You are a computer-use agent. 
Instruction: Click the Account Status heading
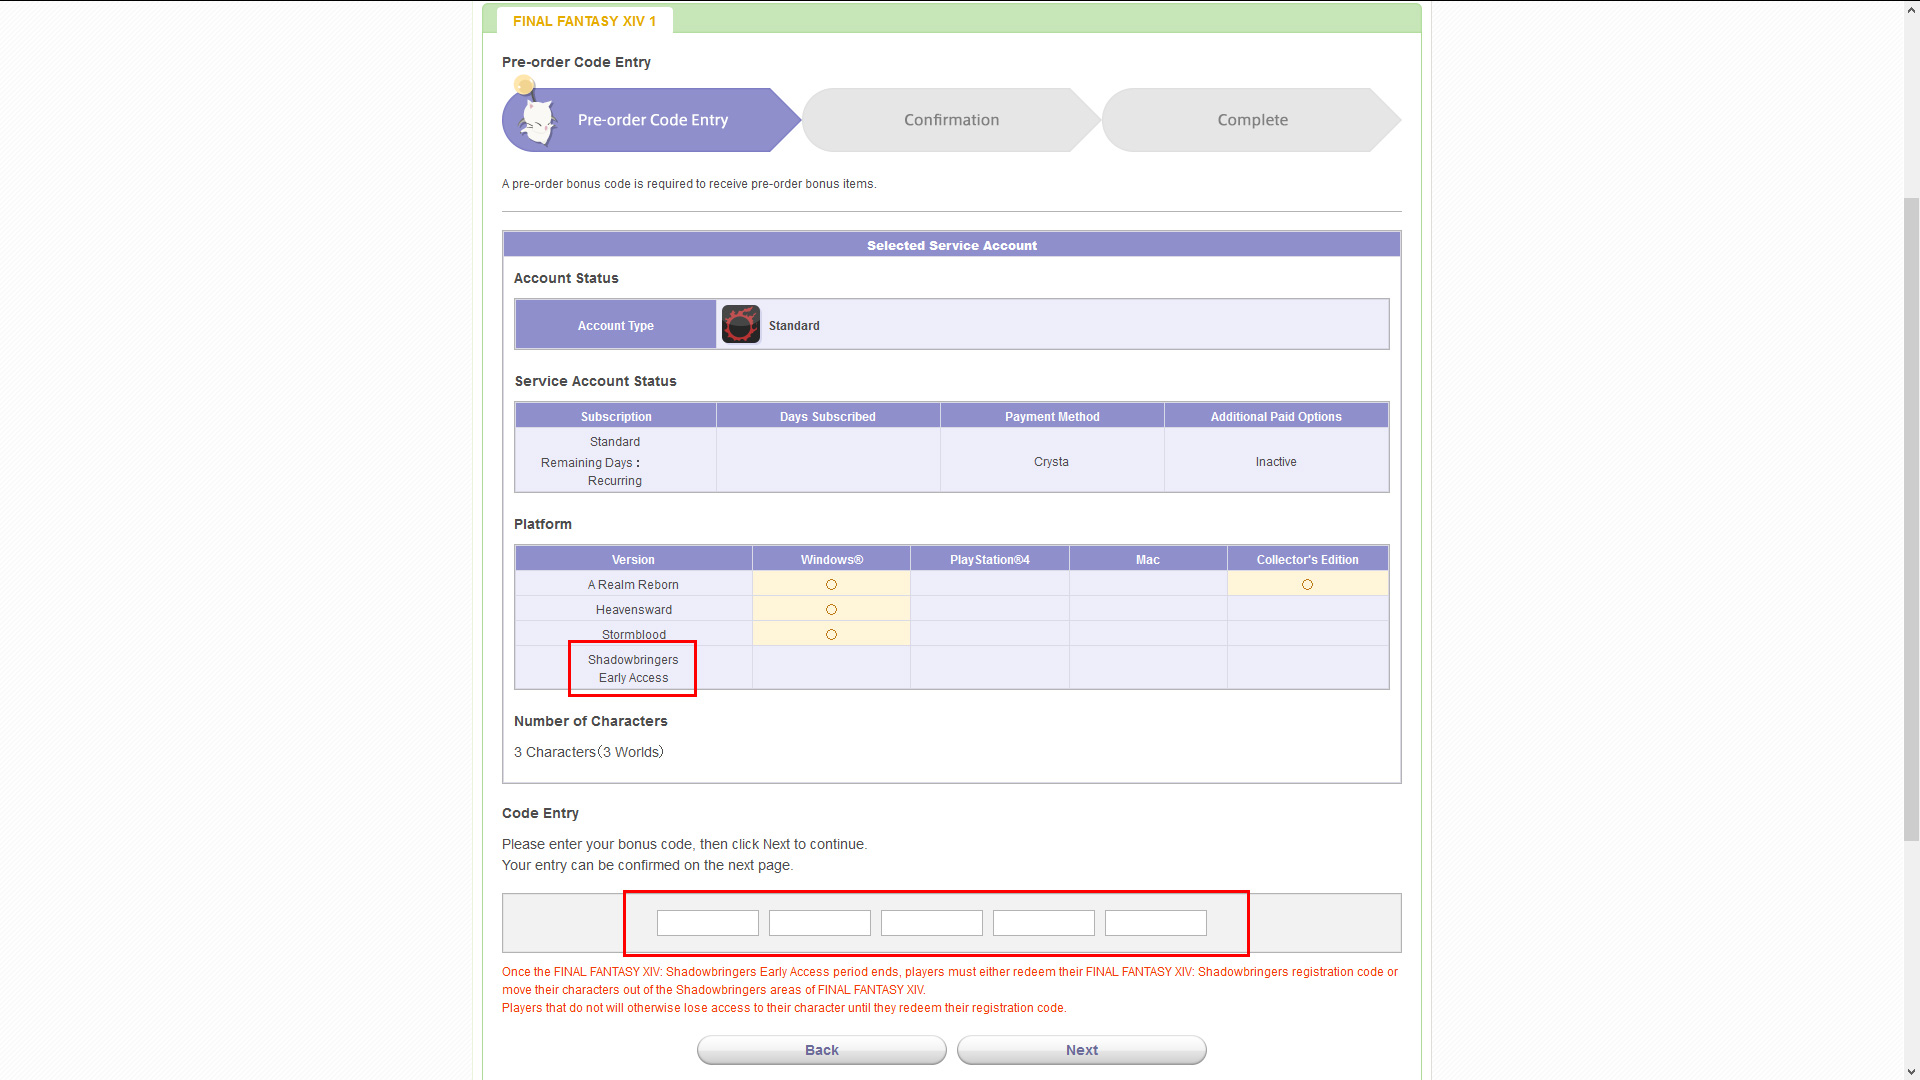[x=566, y=278]
